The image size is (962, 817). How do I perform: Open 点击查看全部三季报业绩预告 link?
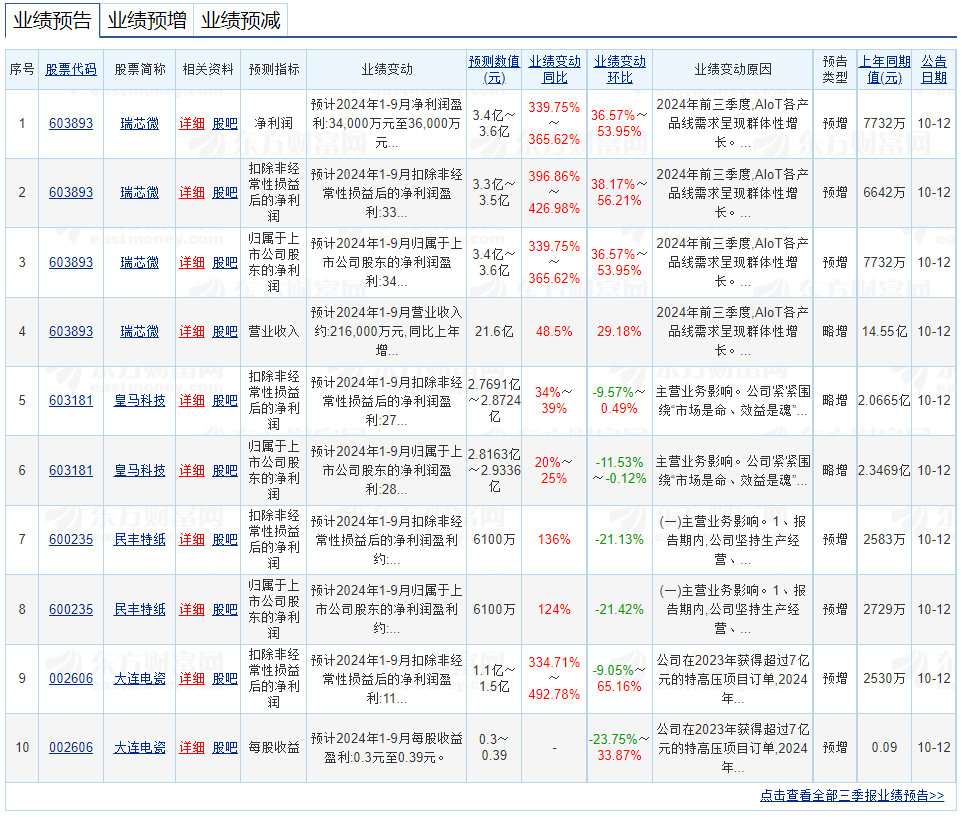tap(851, 796)
